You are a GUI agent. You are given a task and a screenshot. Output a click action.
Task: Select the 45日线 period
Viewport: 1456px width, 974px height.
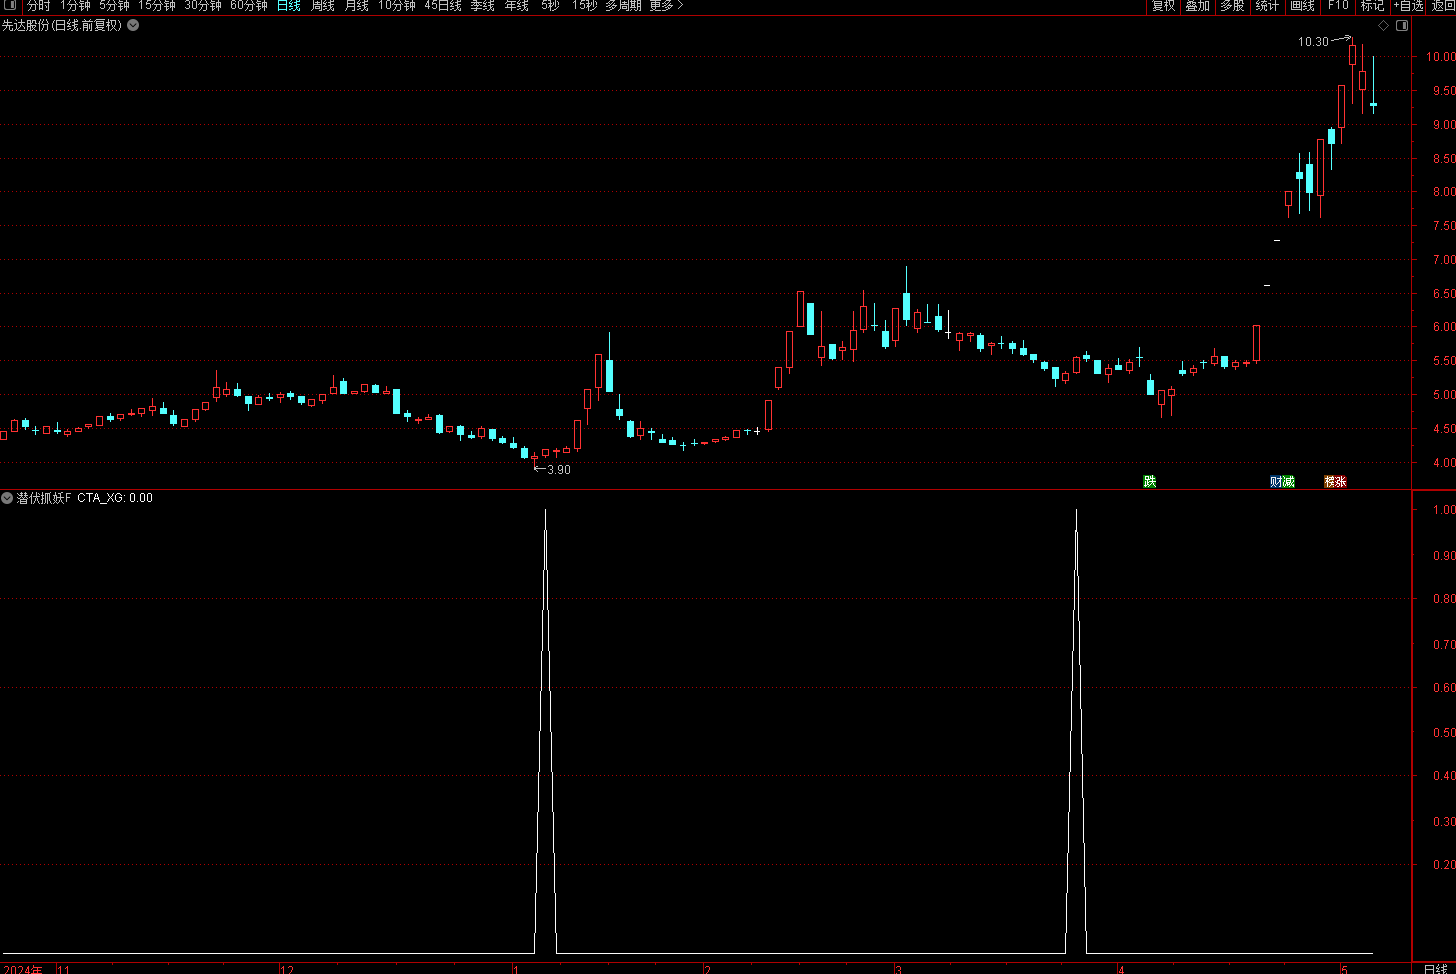[443, 6]
